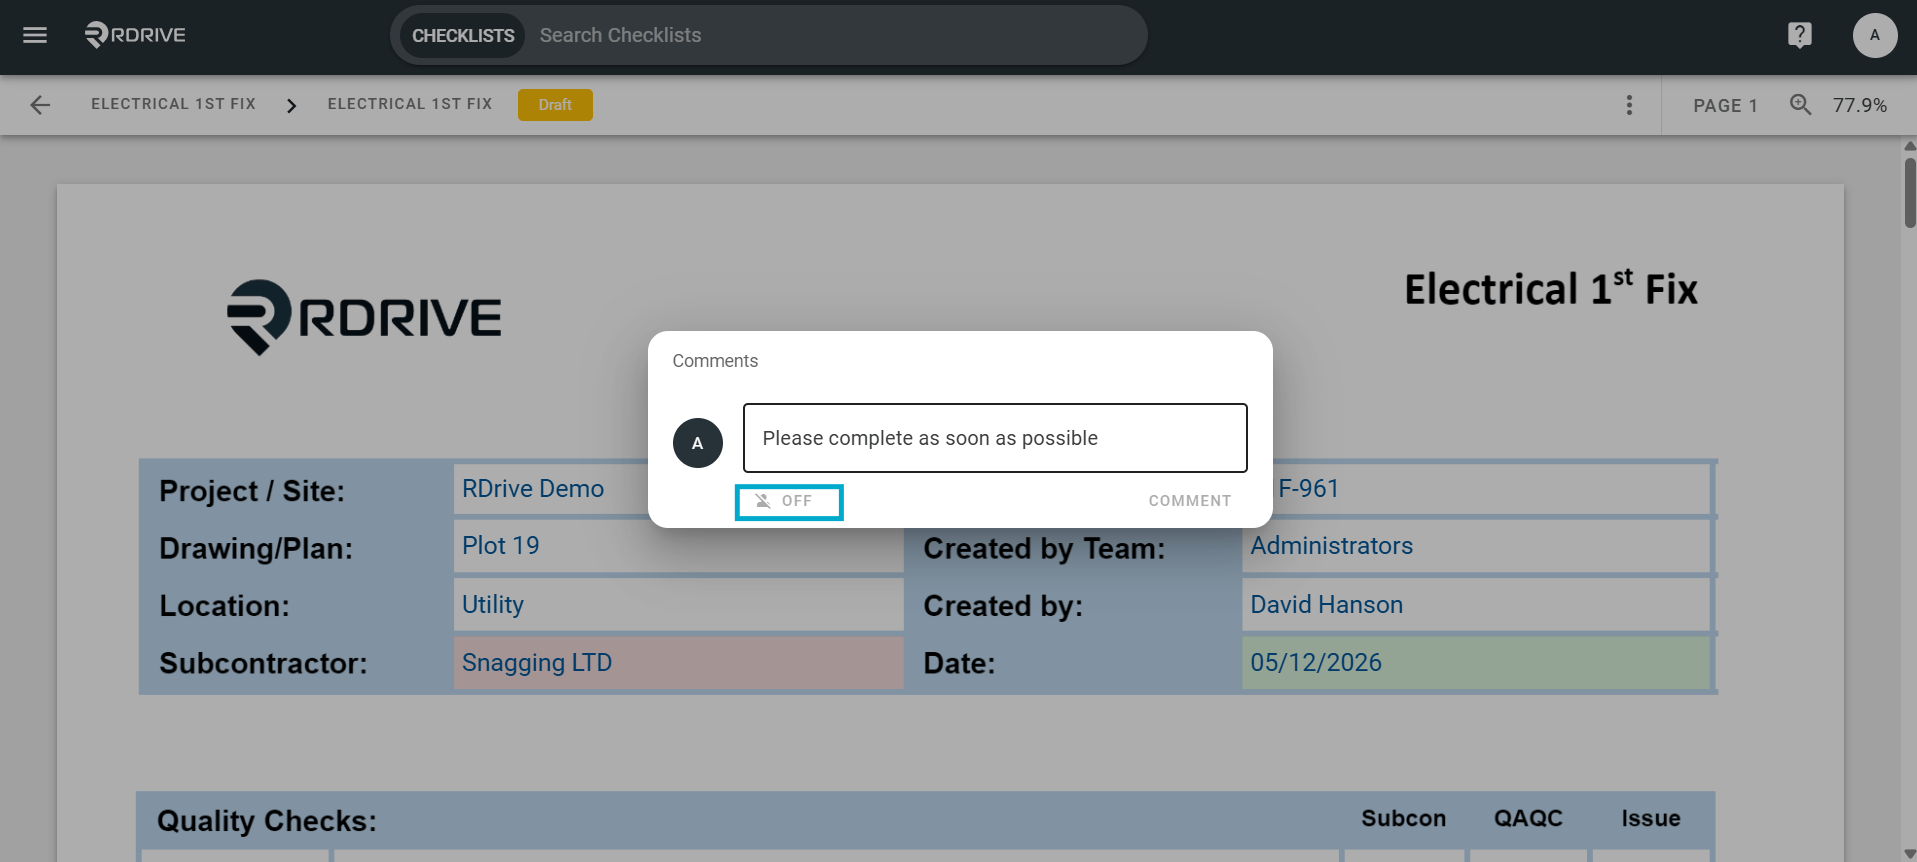
Task: Click the Utility location field
Action: point(678,605)
